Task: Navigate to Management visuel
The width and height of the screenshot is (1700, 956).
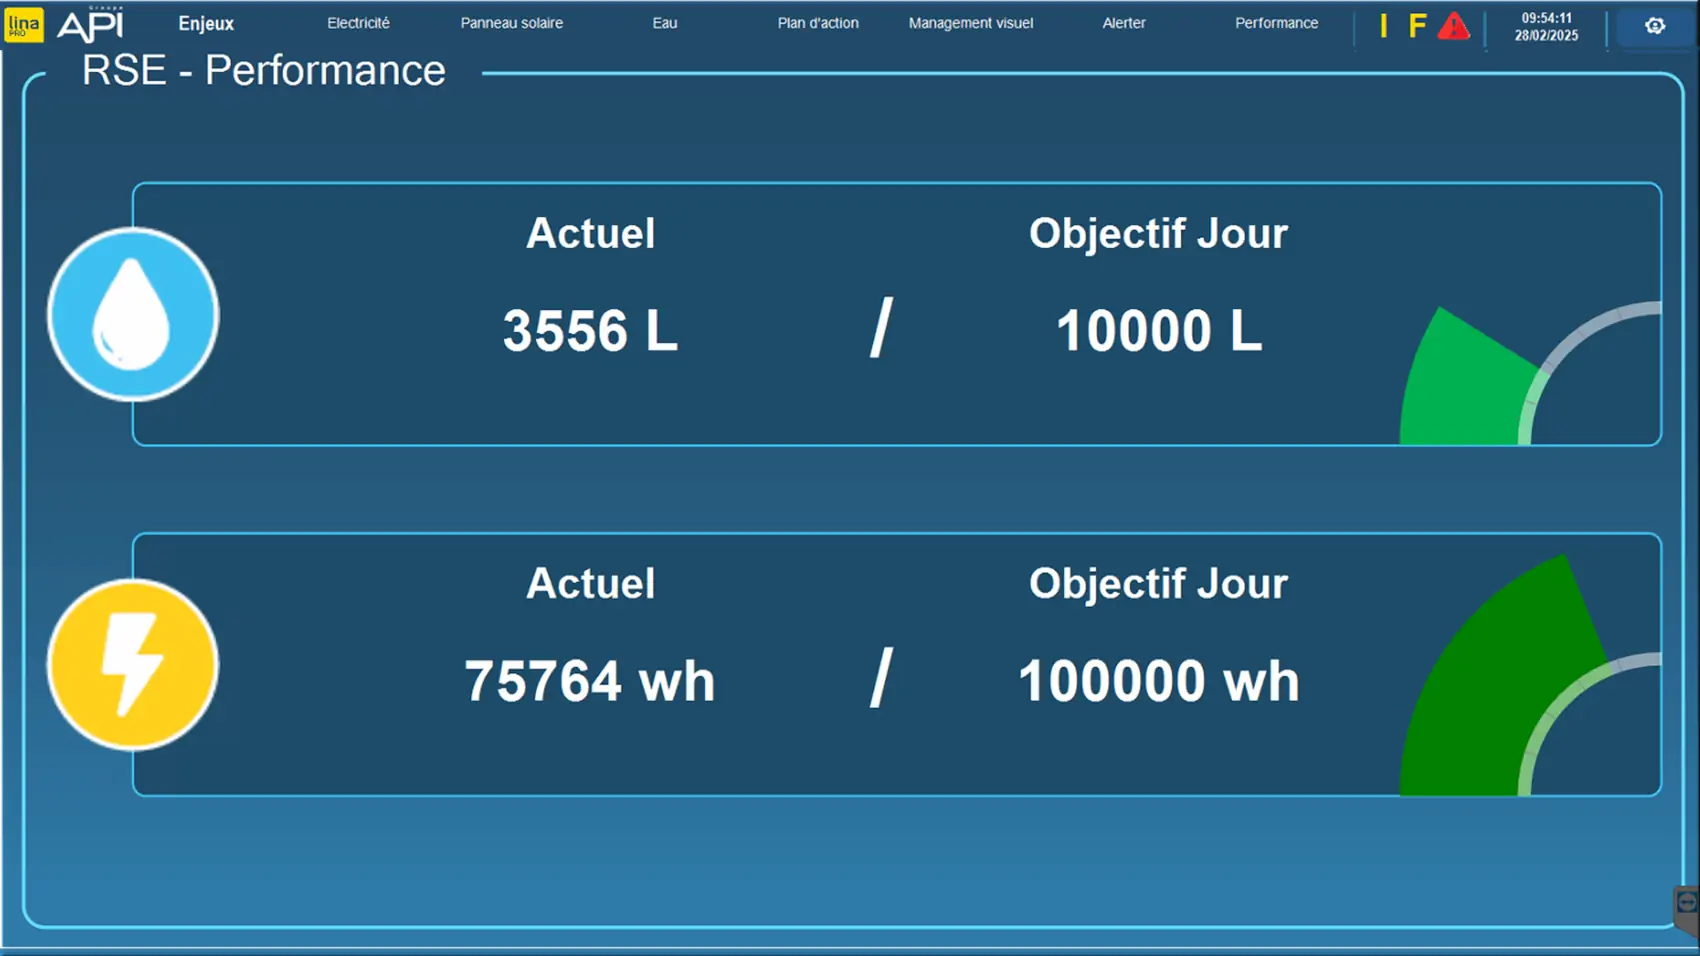Action: 970,23
